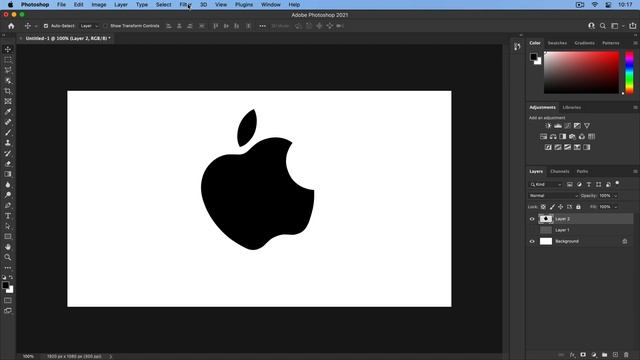This screenshot has height=360, width=640.
Task: Click the Share button
Action: pos(633,26)
